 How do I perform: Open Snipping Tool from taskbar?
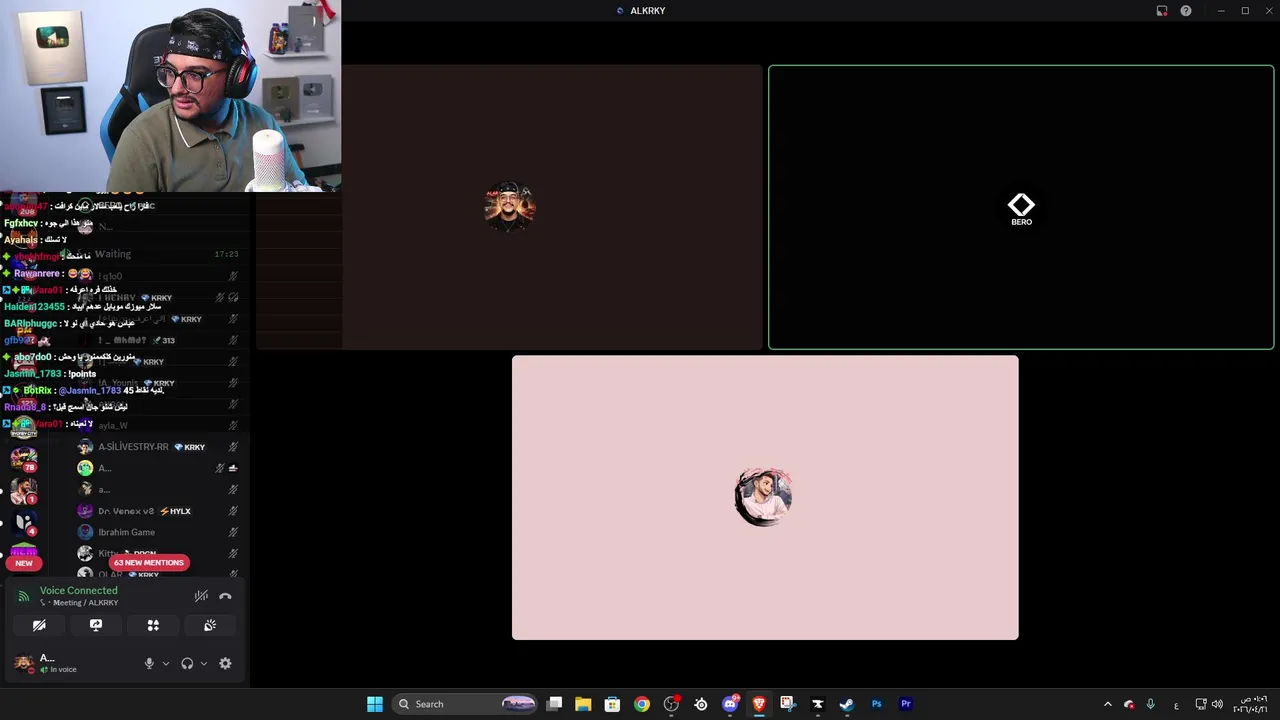click(788, 704)
